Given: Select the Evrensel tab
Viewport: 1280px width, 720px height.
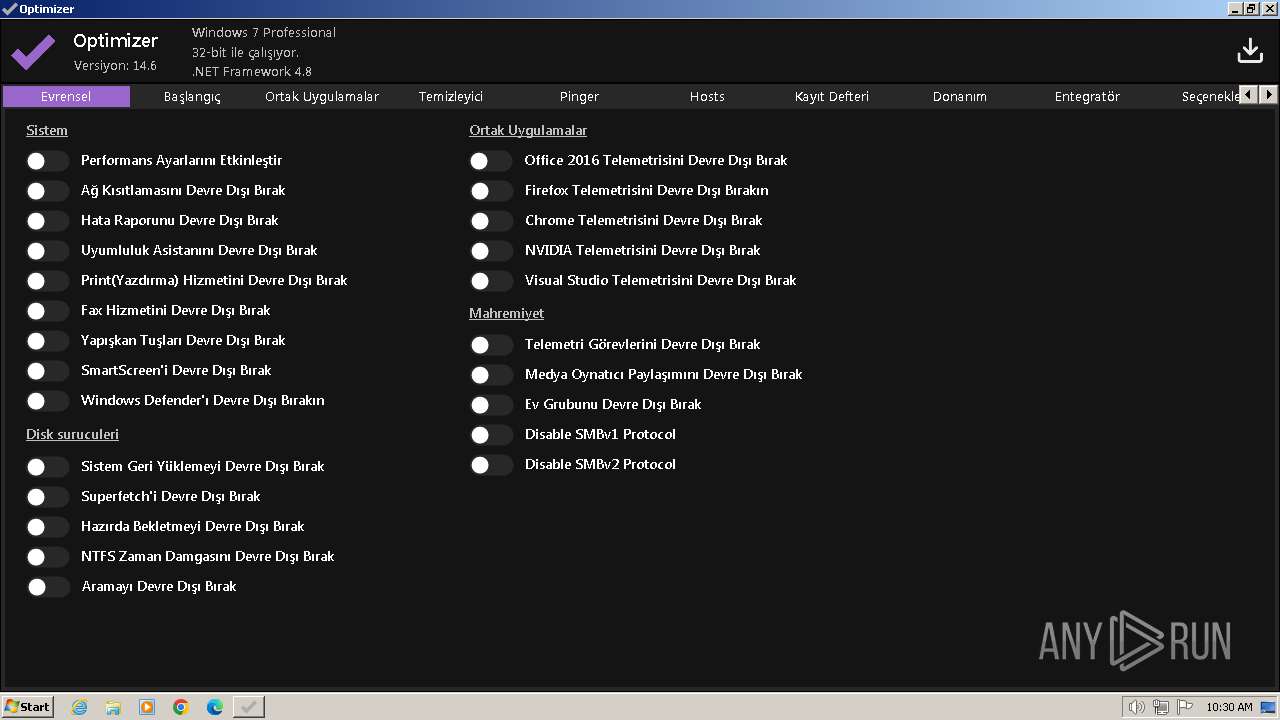Looking at the screenshot, I should (66, 96).
